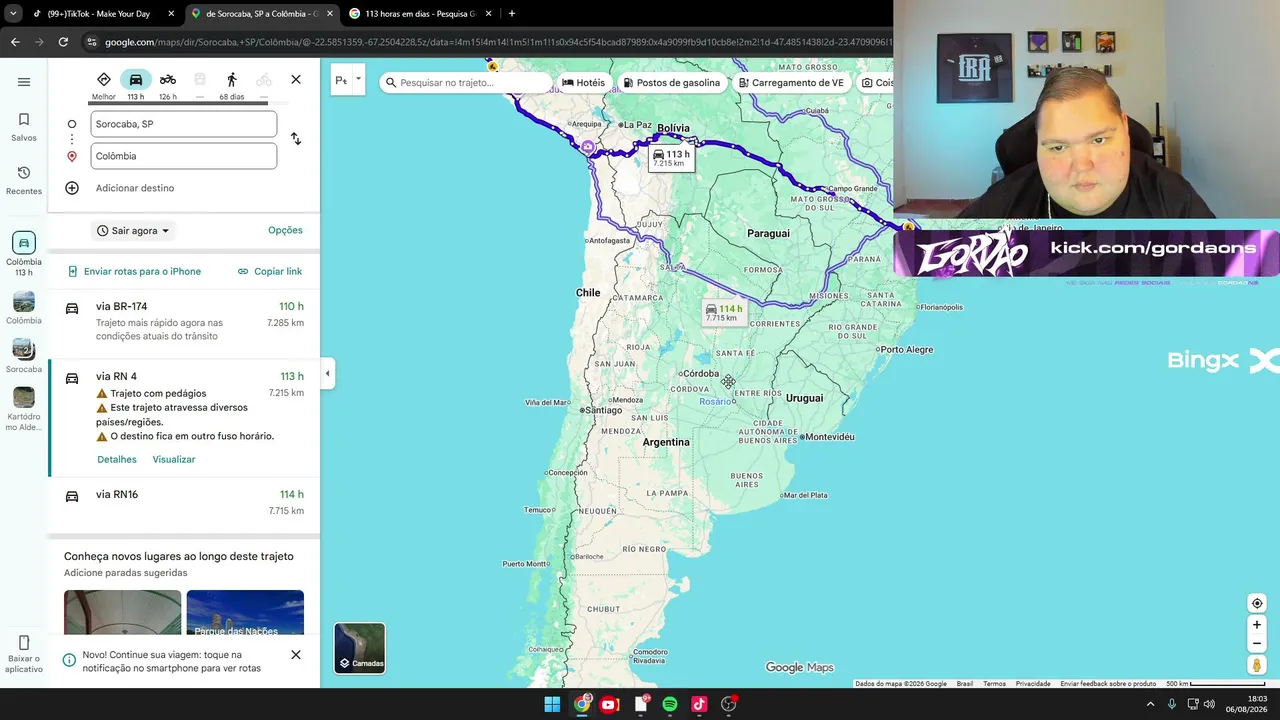Open the Recentes history panel
This screenshot has height=720, width=1280.
[24, 180]
